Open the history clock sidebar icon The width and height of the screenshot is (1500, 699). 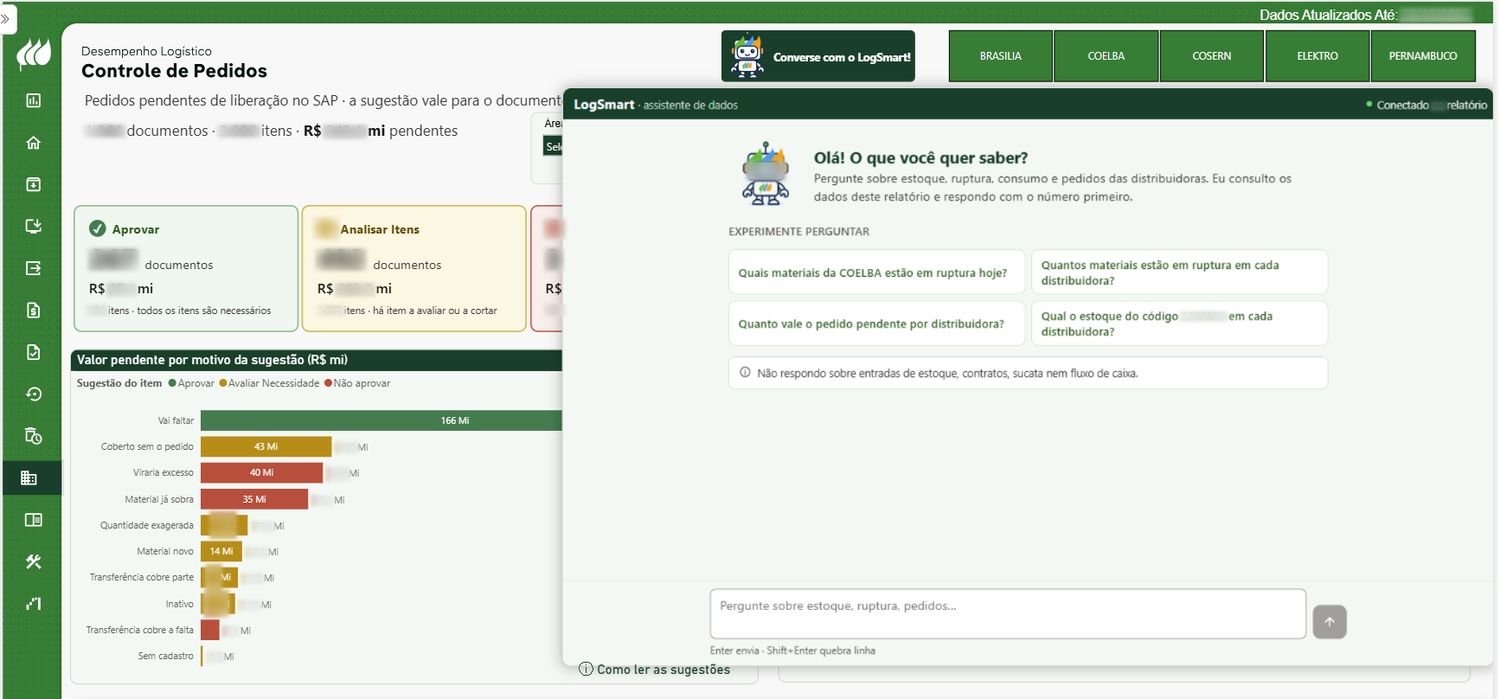[x=33, y=394]
